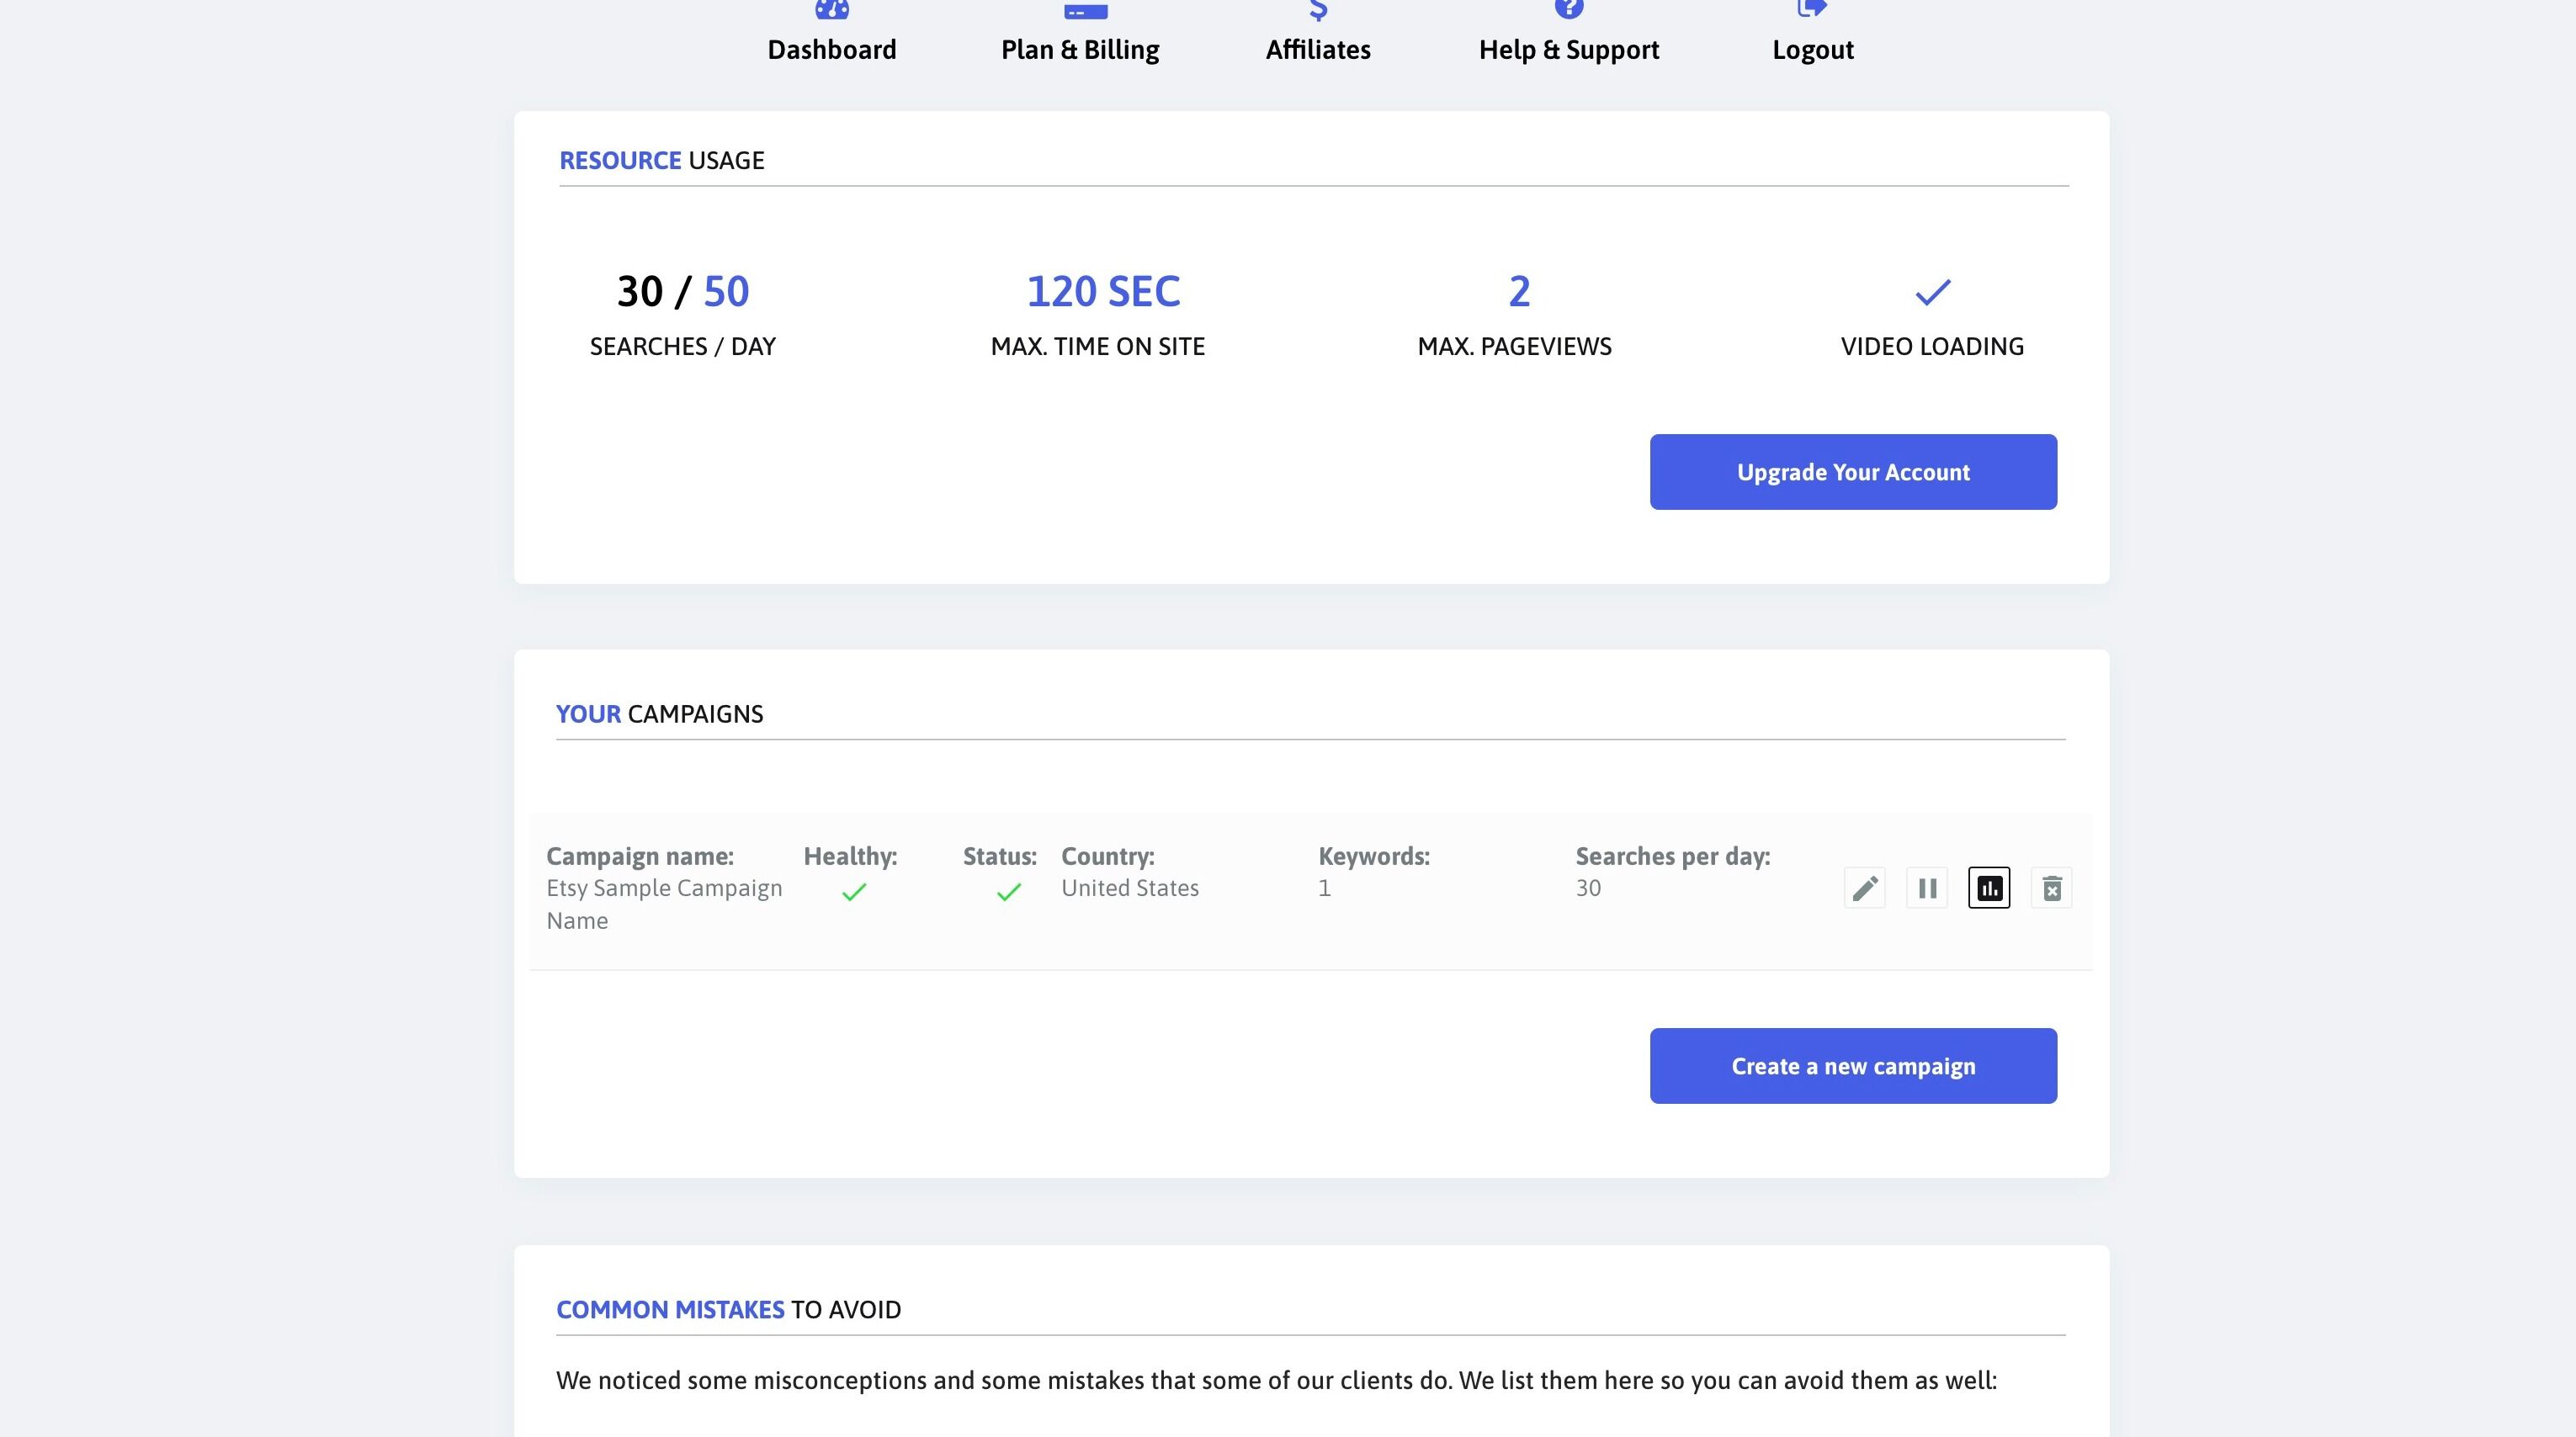Click the 'Searches per day:' label
This screenshot has height=1437, width=2576.
1673,857
